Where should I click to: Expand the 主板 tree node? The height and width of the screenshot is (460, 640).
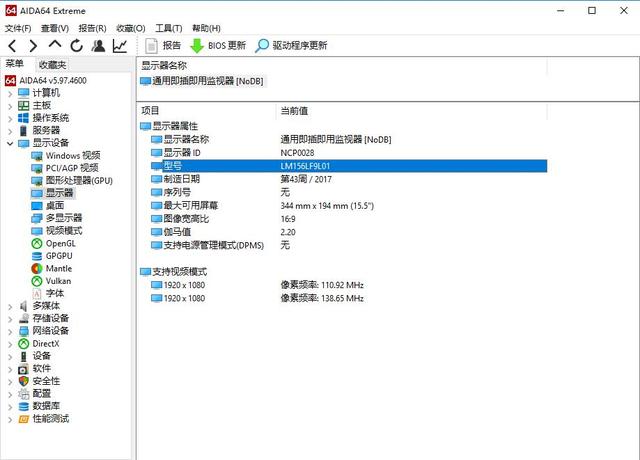tap(10, 106)
